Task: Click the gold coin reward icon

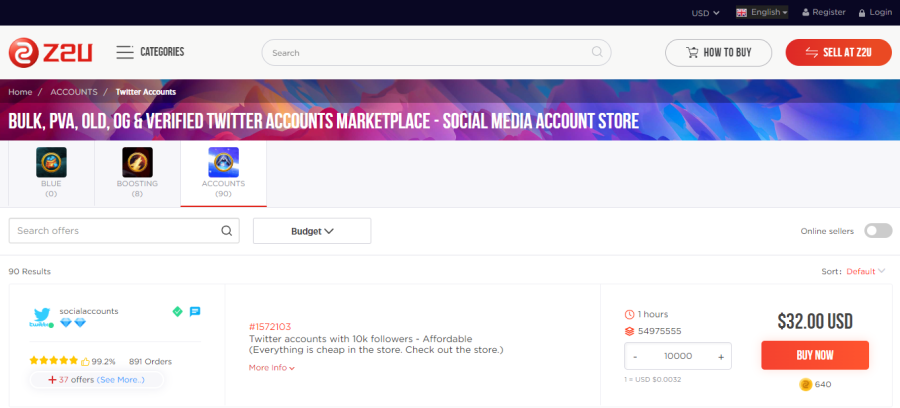Action: pyautogui.click(x=805, y=384)
